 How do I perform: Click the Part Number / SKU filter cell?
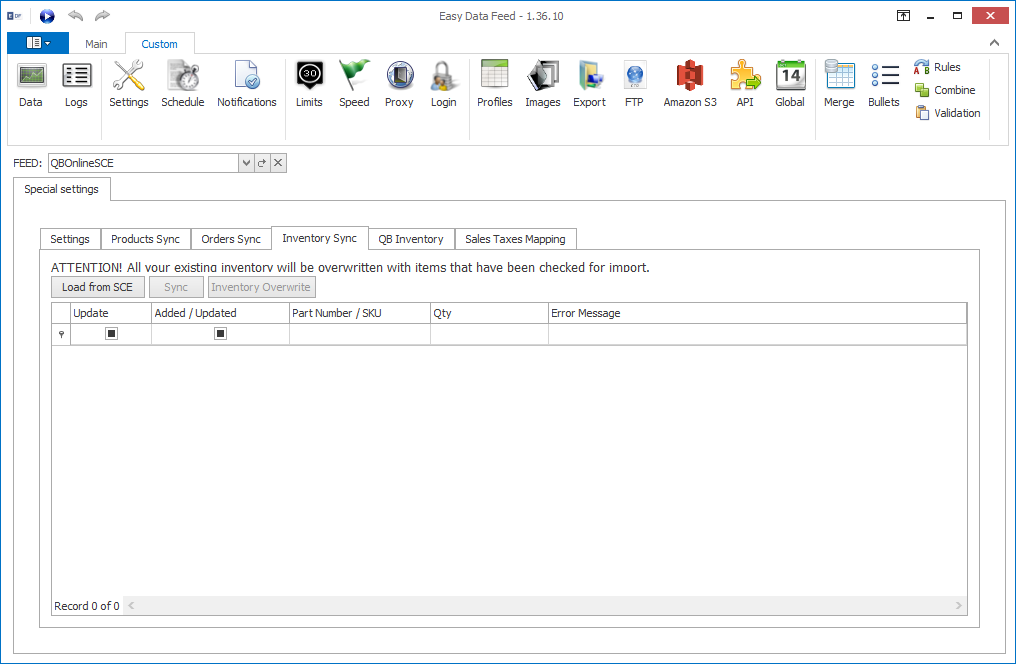point(360,334)
